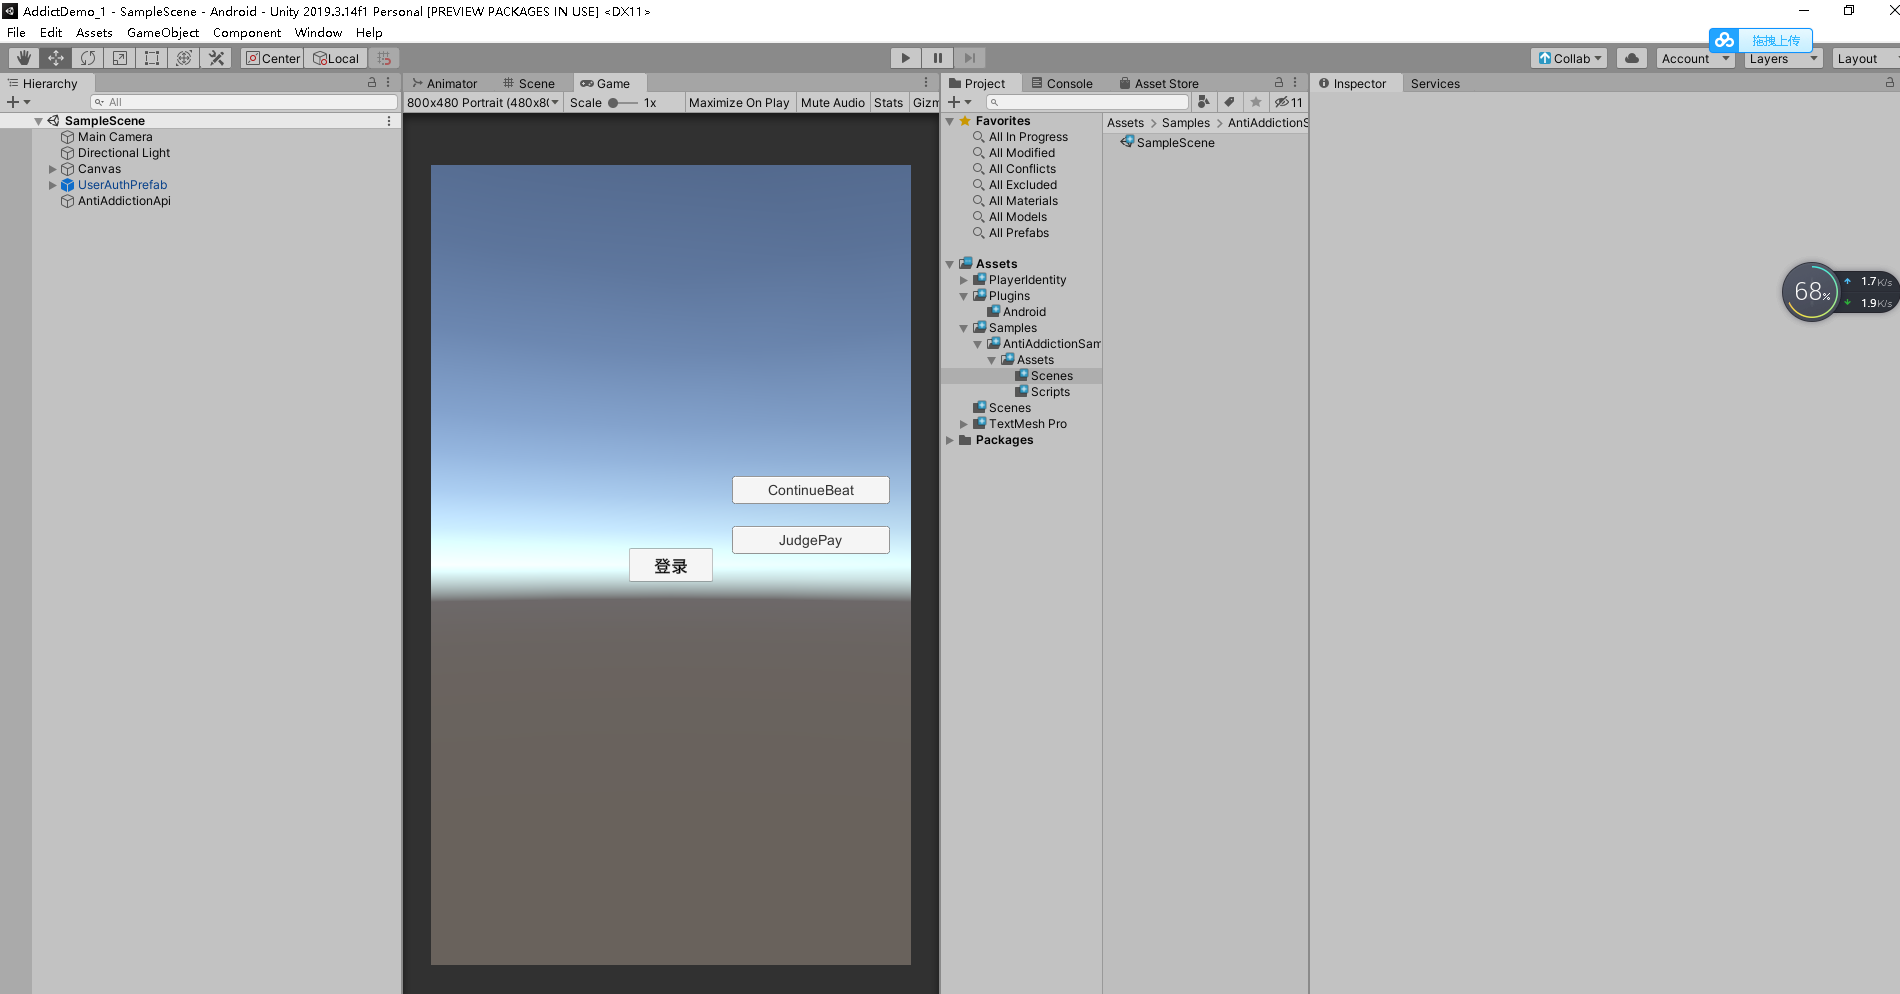The image size is (1900, 994).
Task: Open the Window menu
Action: pos(318,32)
